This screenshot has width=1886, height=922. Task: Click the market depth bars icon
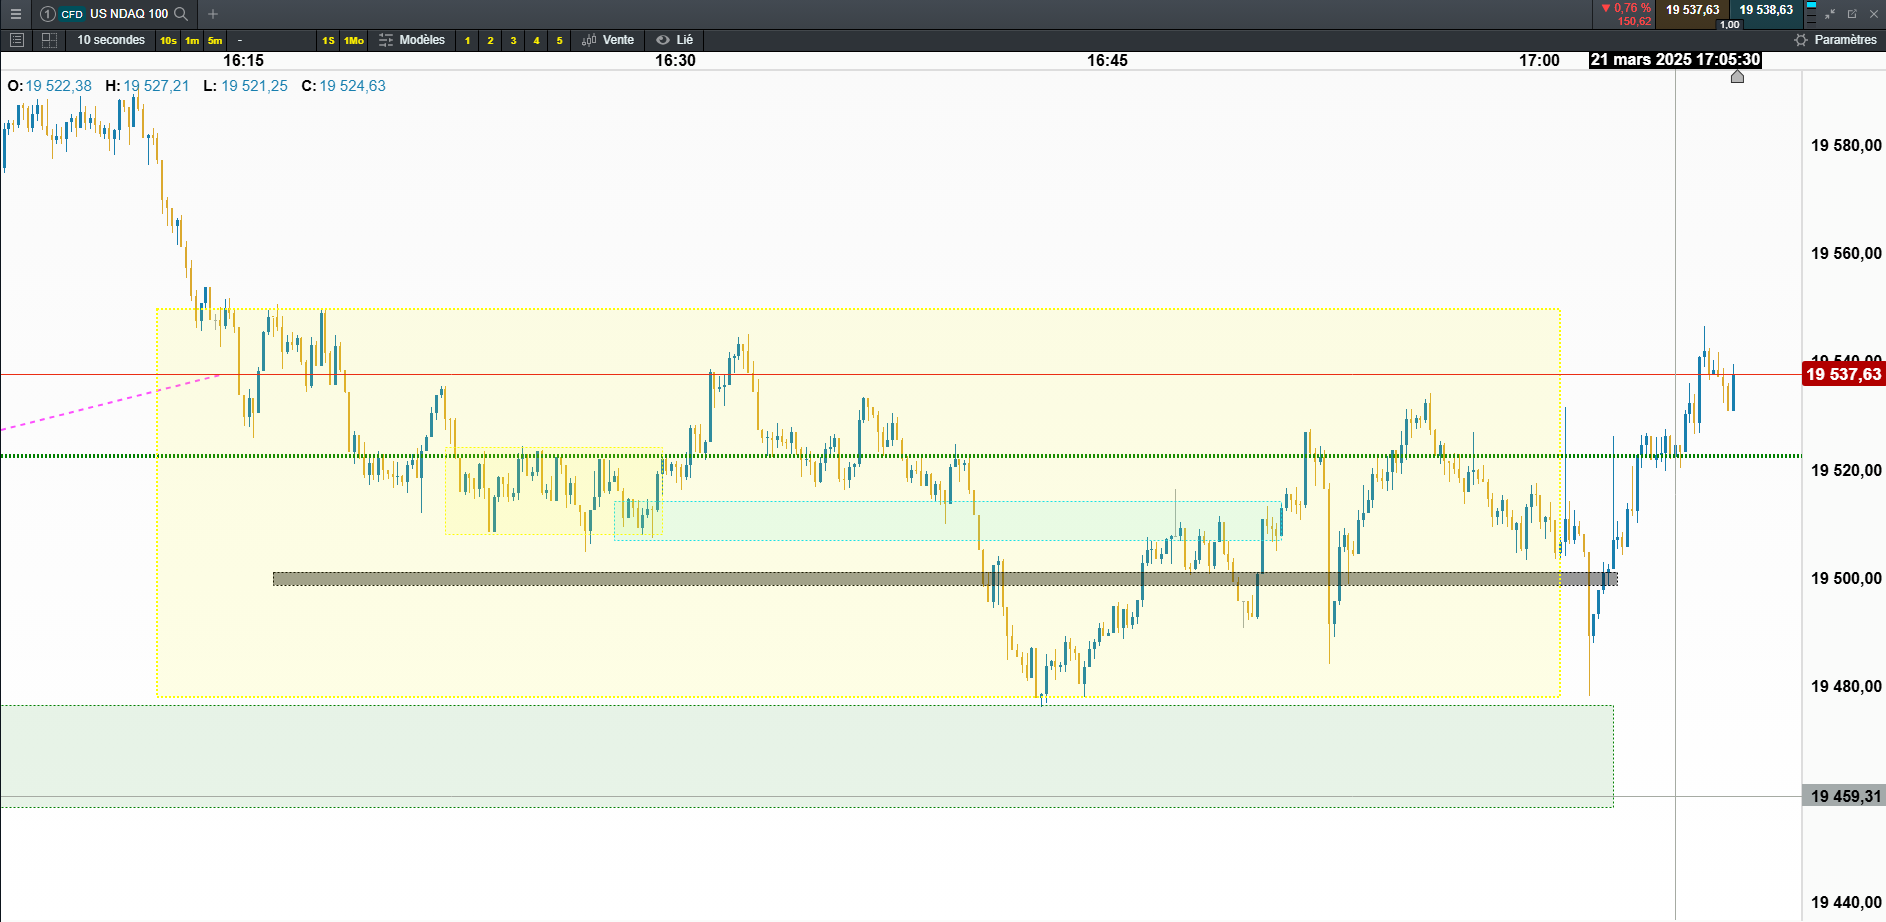tap(1811, 14)
